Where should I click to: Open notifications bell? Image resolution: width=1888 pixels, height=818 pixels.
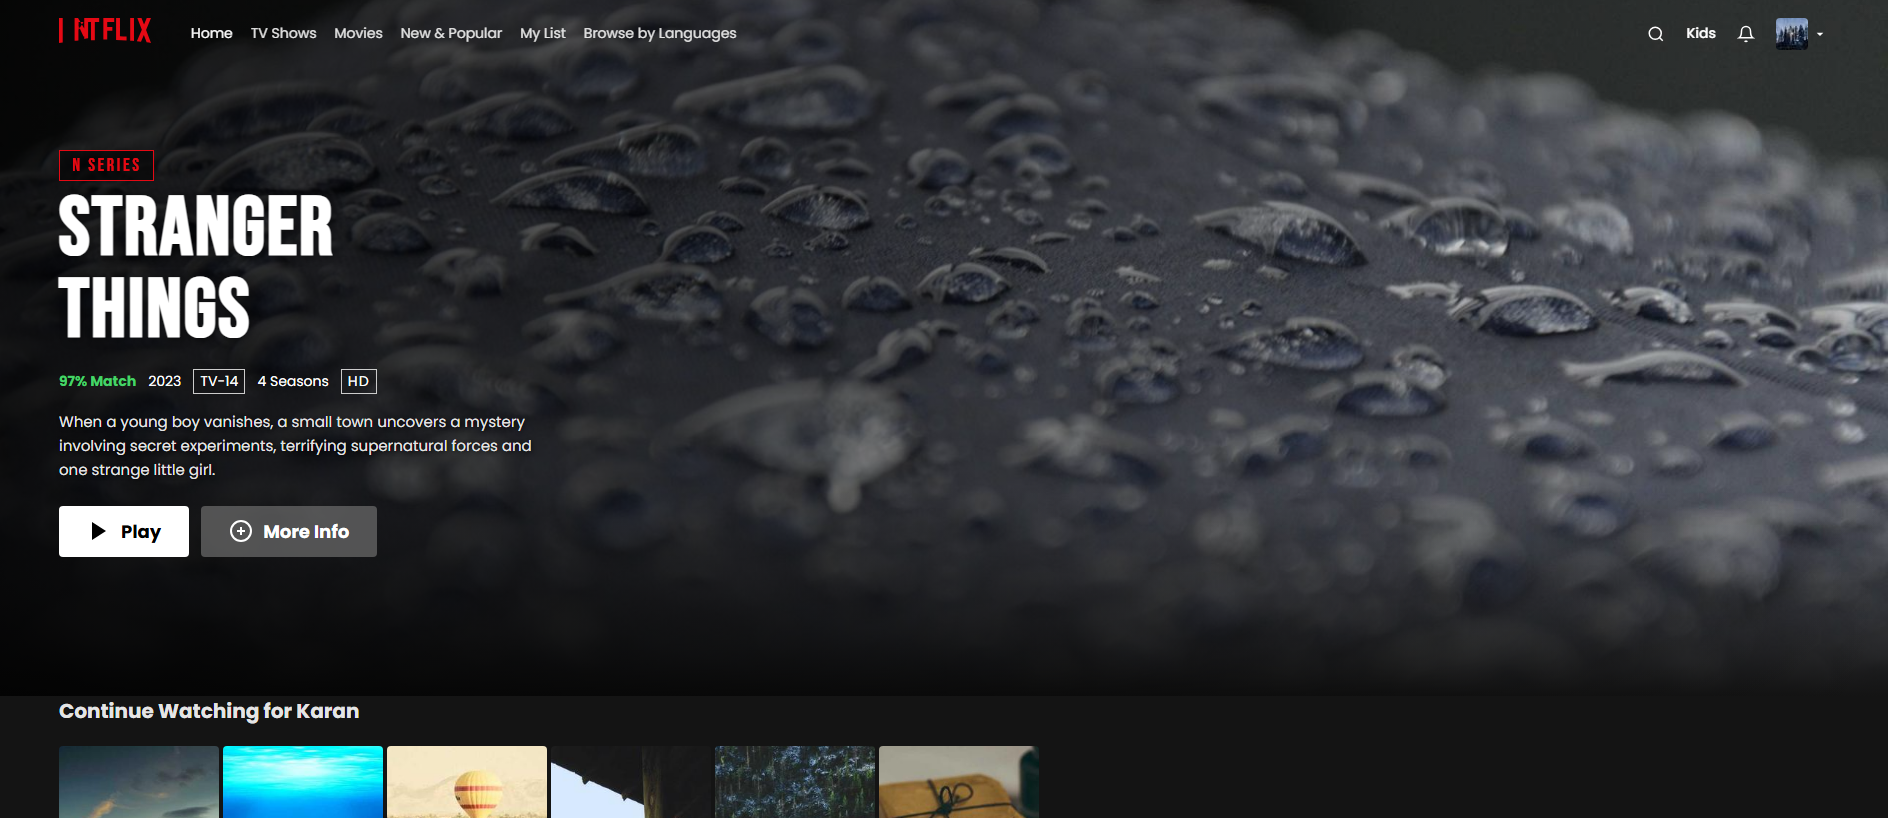(1746, 34)
